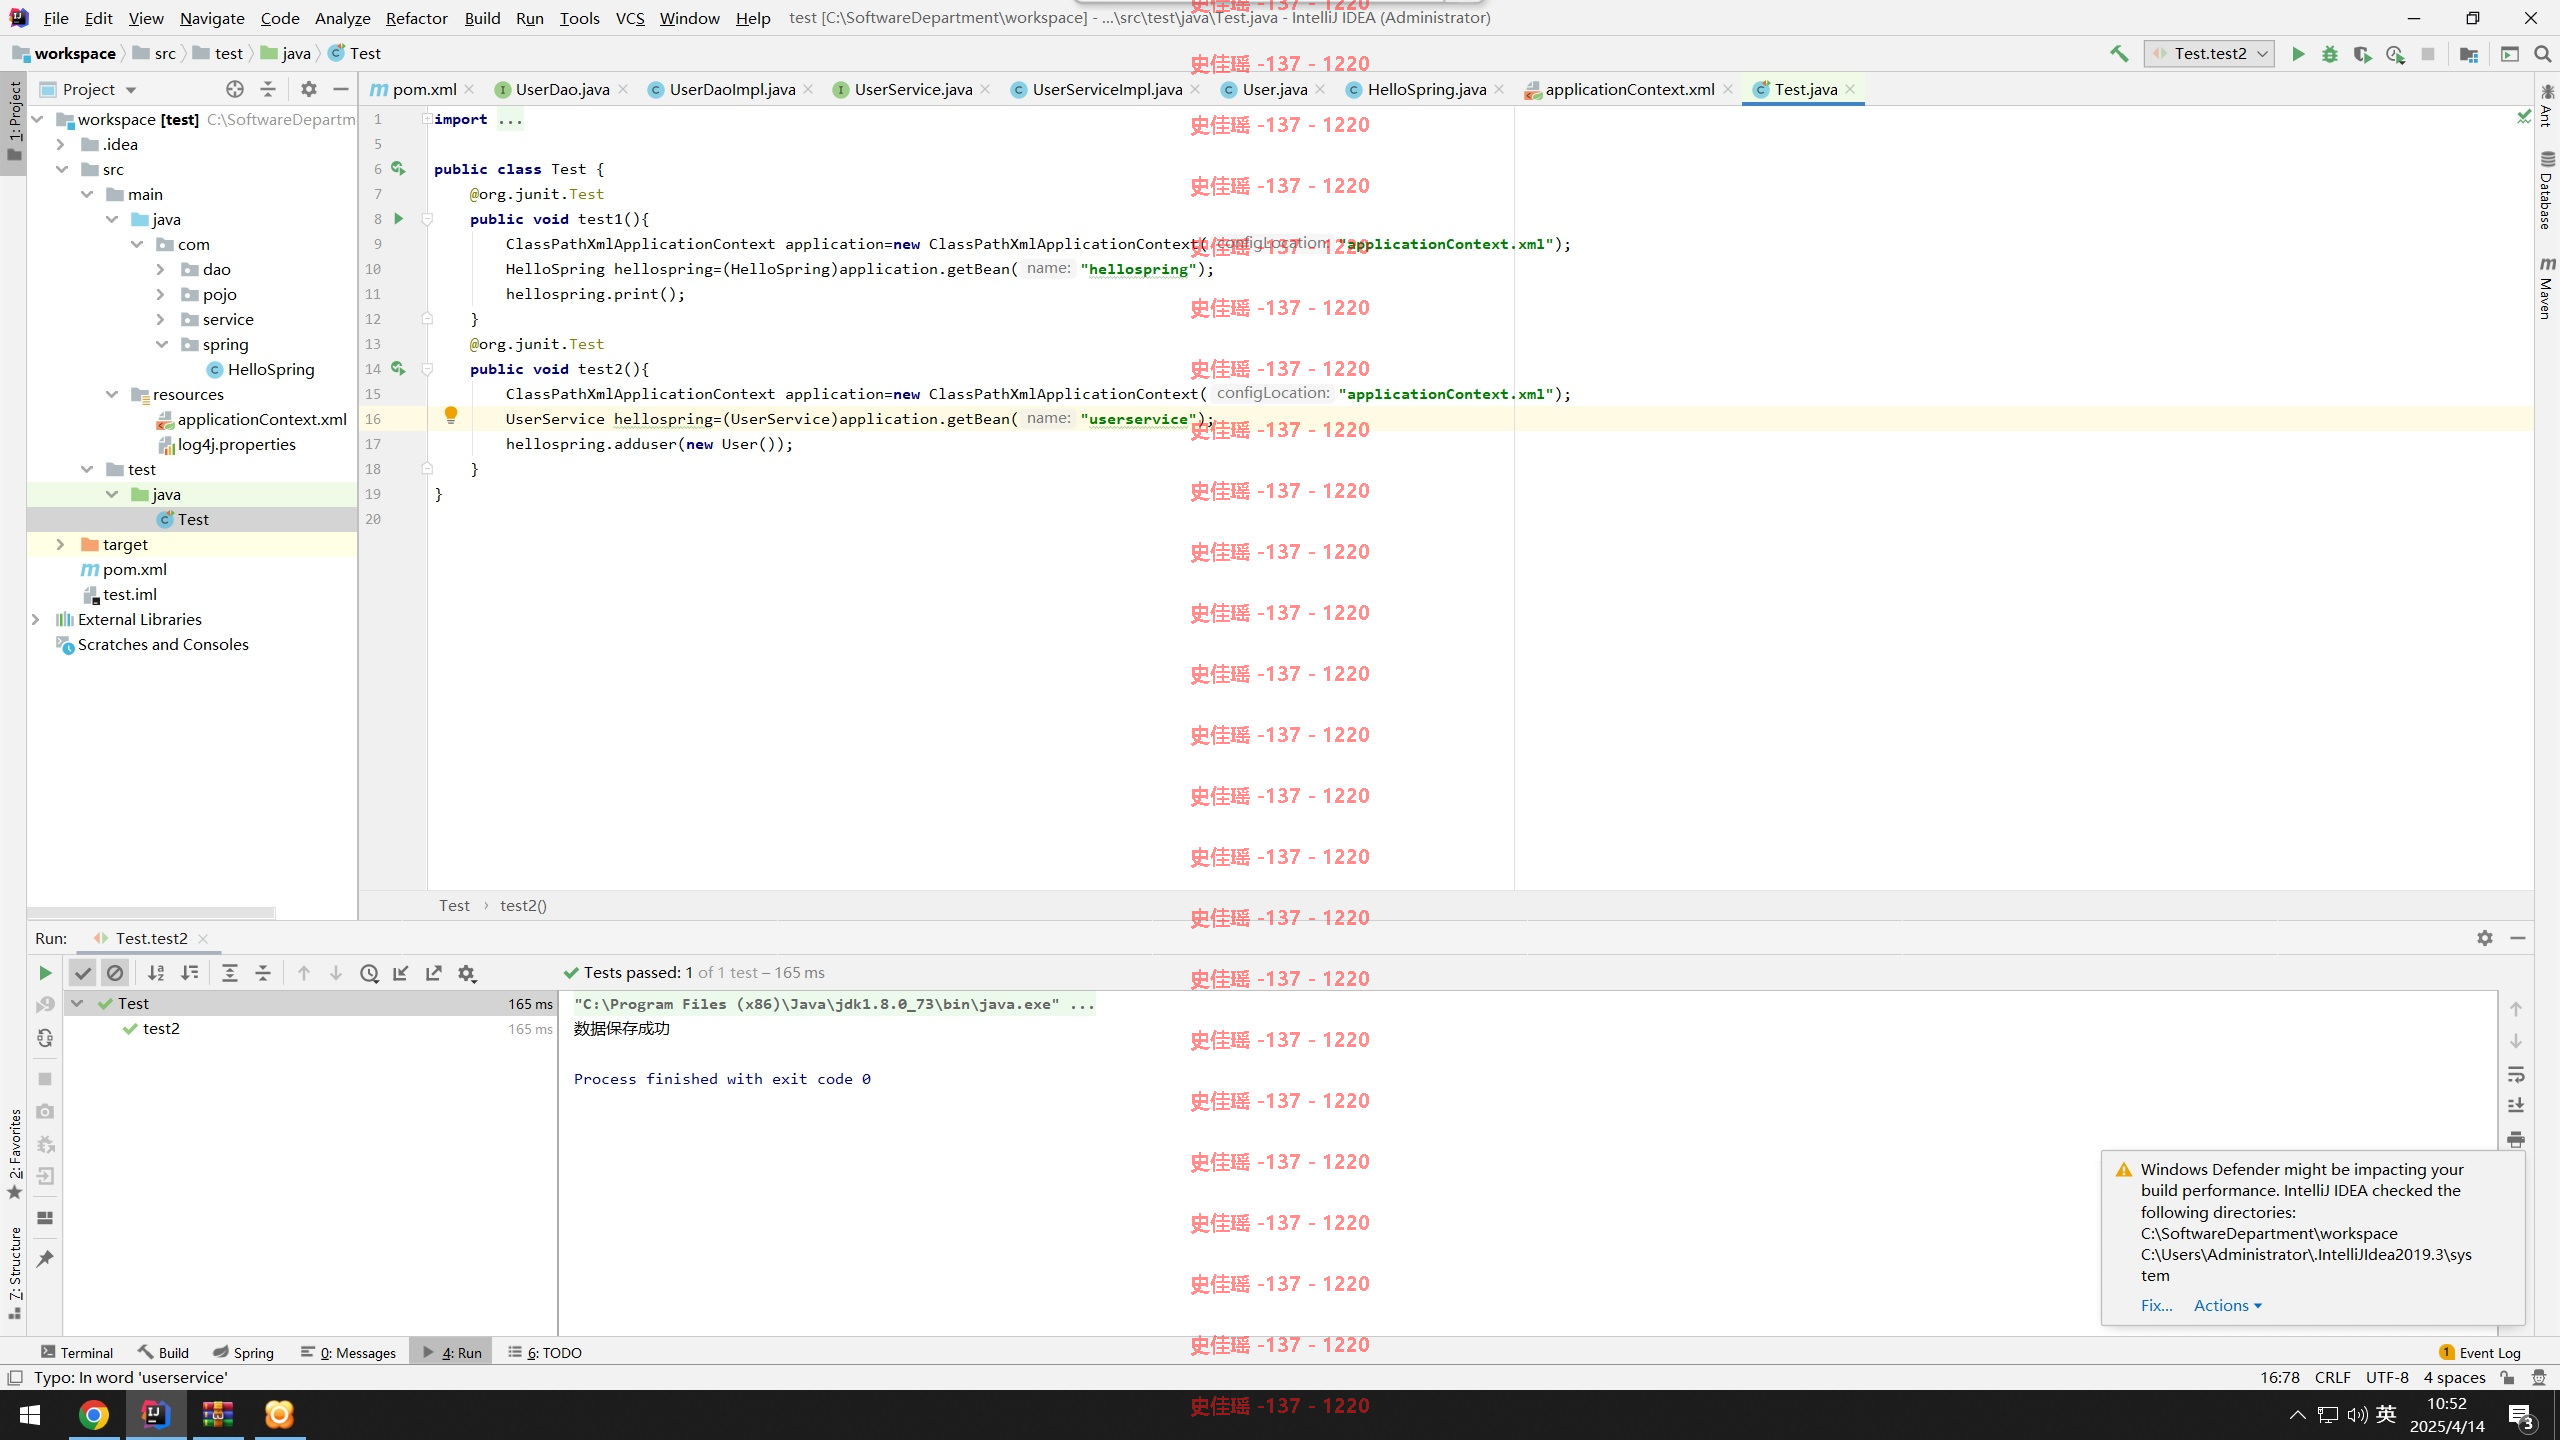
Task: Run with coverage shield icon
Action: tap(2362, 54)
